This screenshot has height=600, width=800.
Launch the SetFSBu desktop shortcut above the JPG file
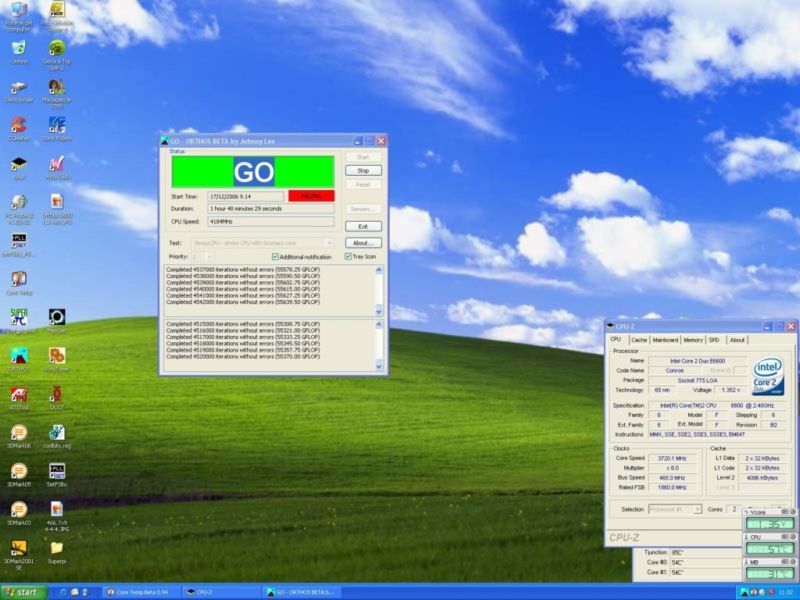tap(57, 471)
